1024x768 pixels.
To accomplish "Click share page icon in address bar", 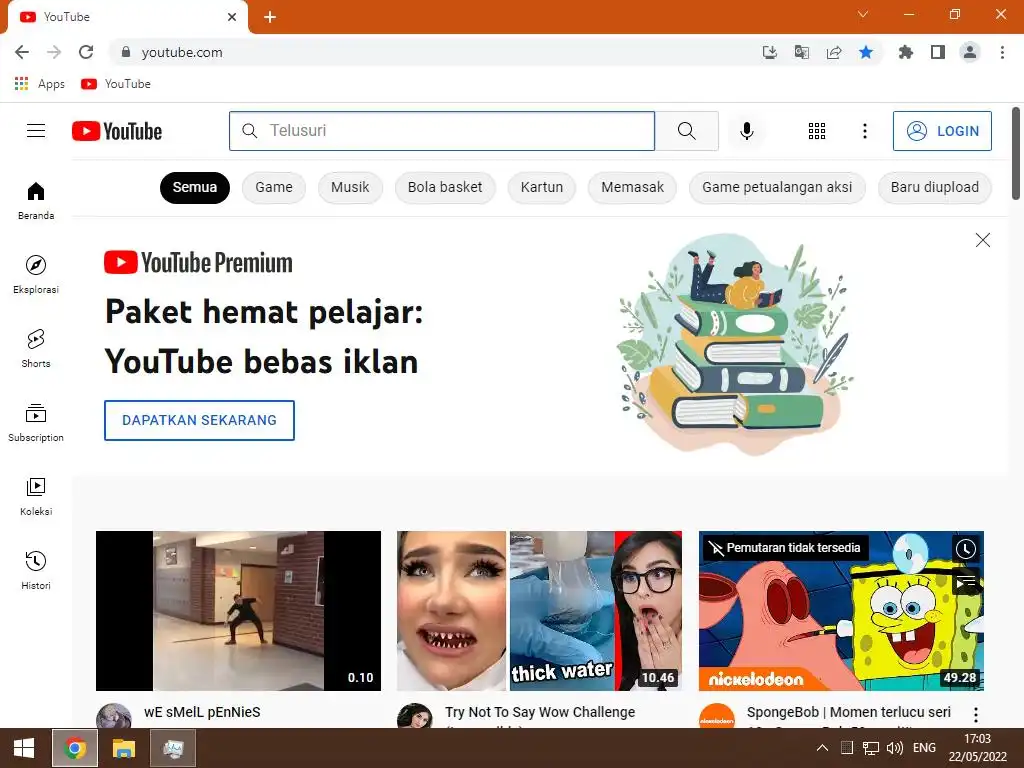I will click(834, 52).
